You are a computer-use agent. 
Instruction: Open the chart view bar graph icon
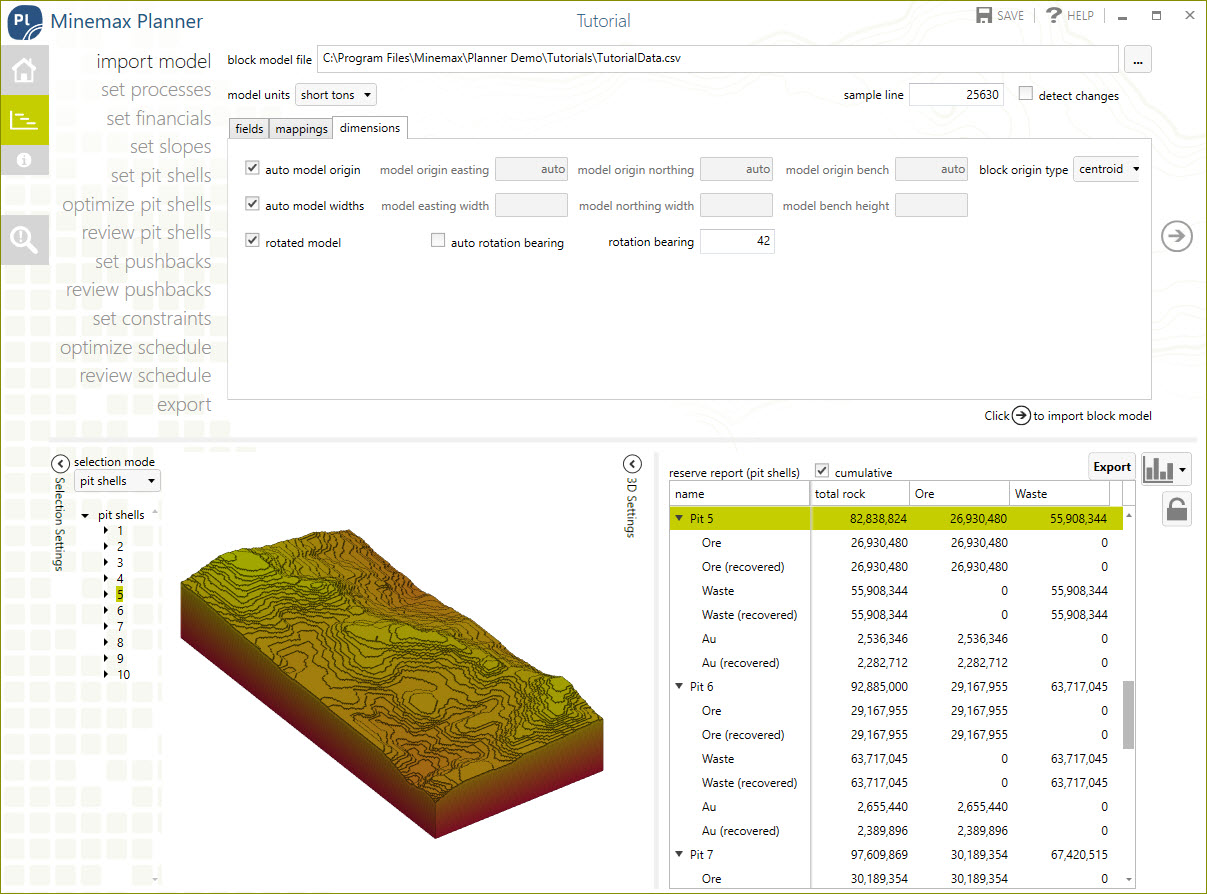(1159, 468)
